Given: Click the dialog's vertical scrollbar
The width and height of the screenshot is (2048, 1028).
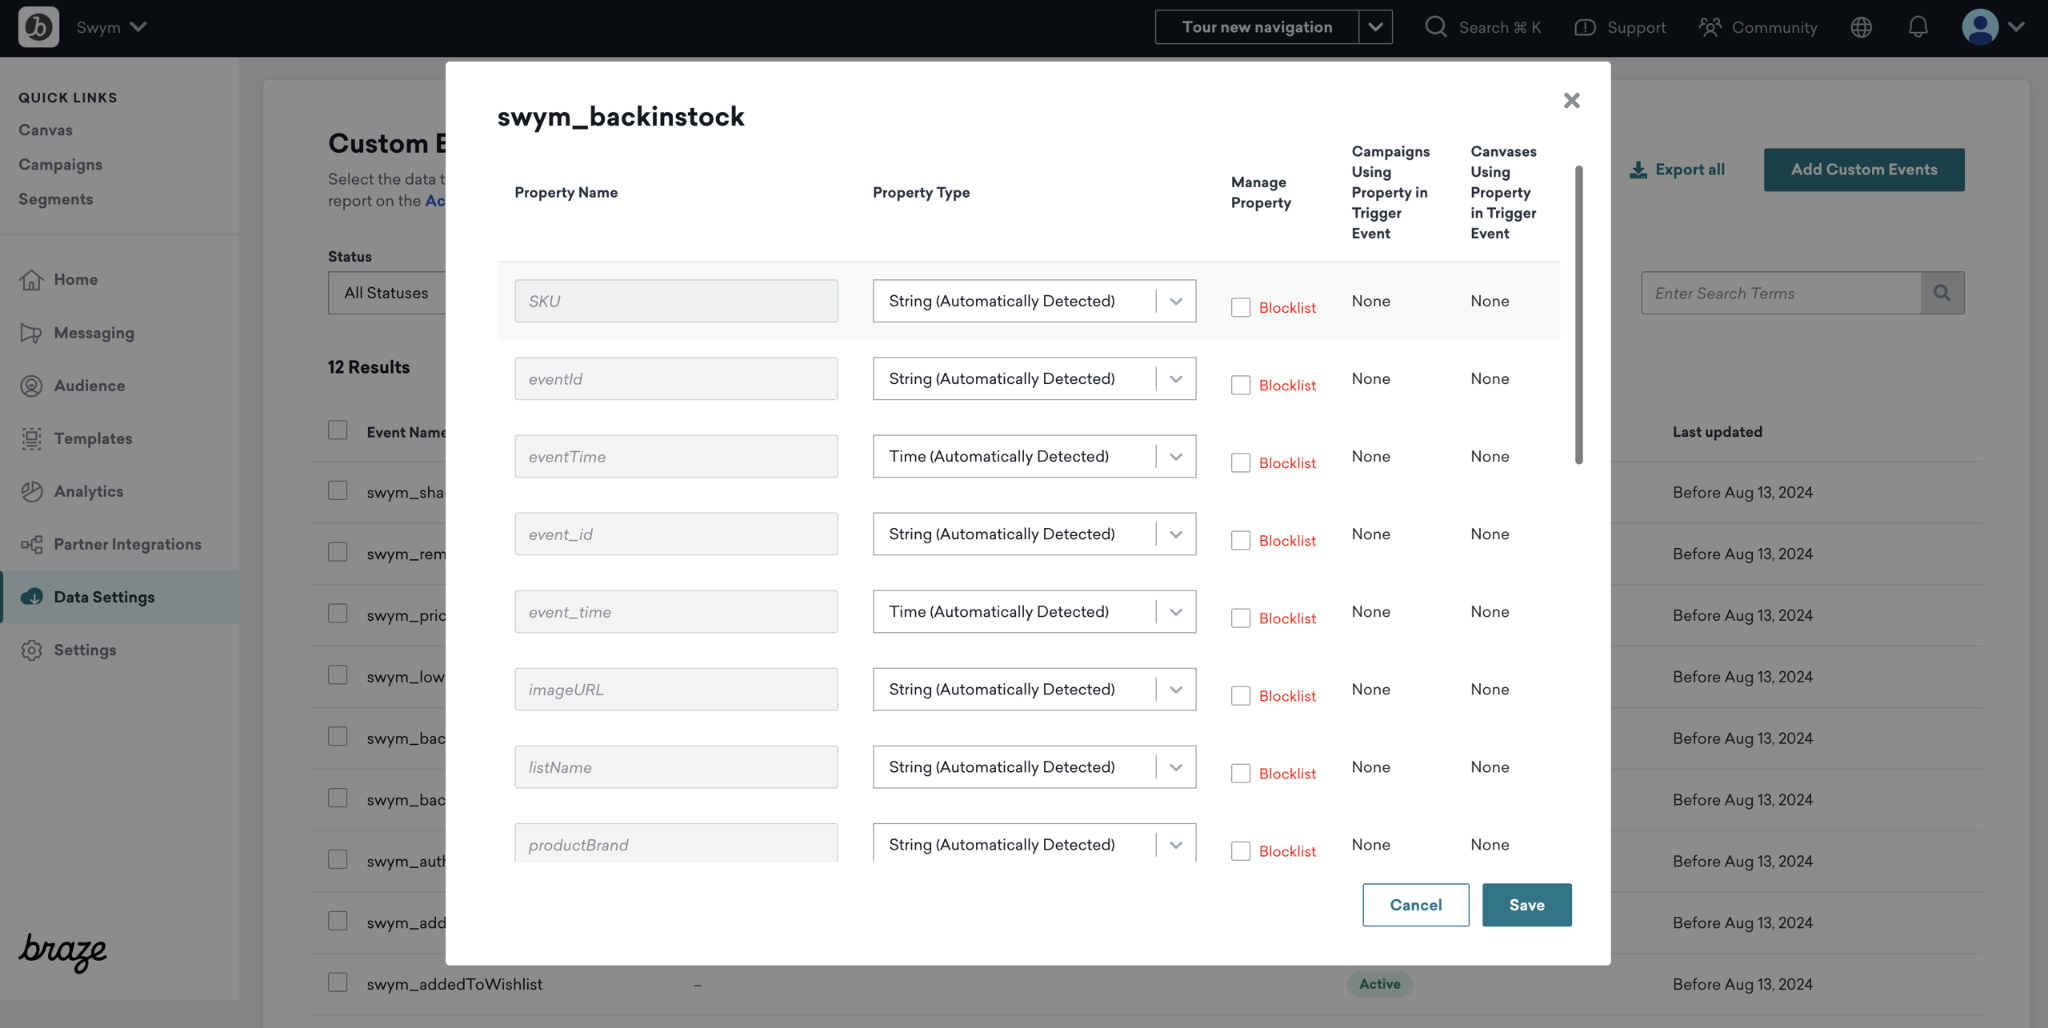Looking at the screenshot, I should 1579,315.
